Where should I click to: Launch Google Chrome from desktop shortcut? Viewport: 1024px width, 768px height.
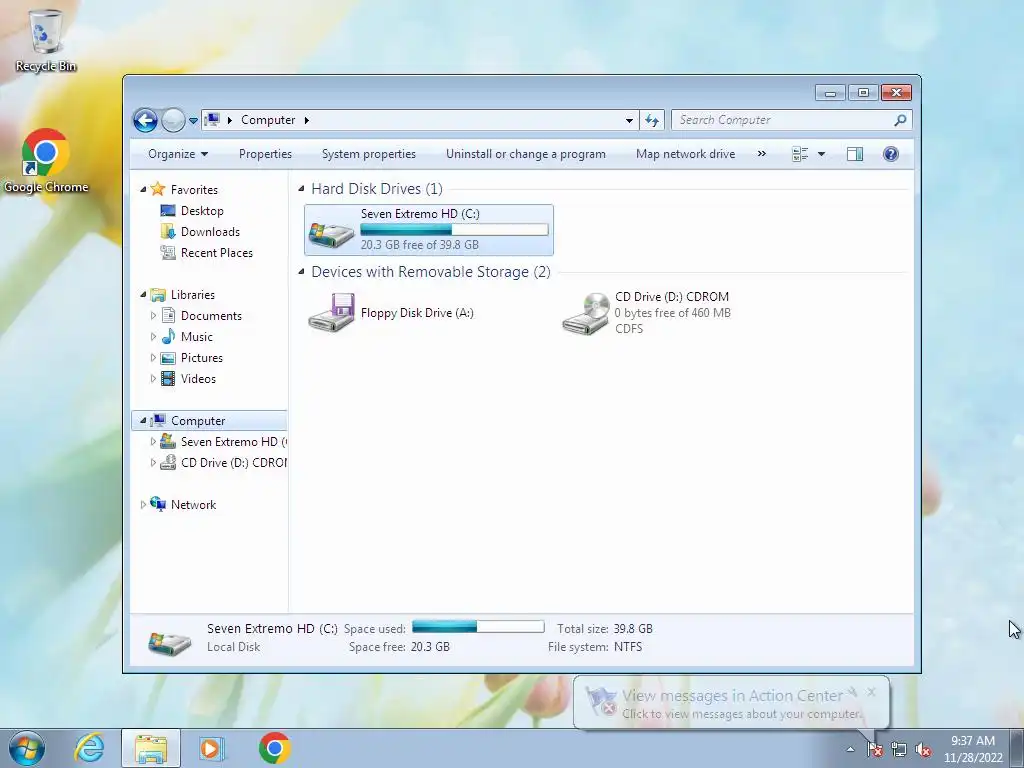(x=46, y=161)
